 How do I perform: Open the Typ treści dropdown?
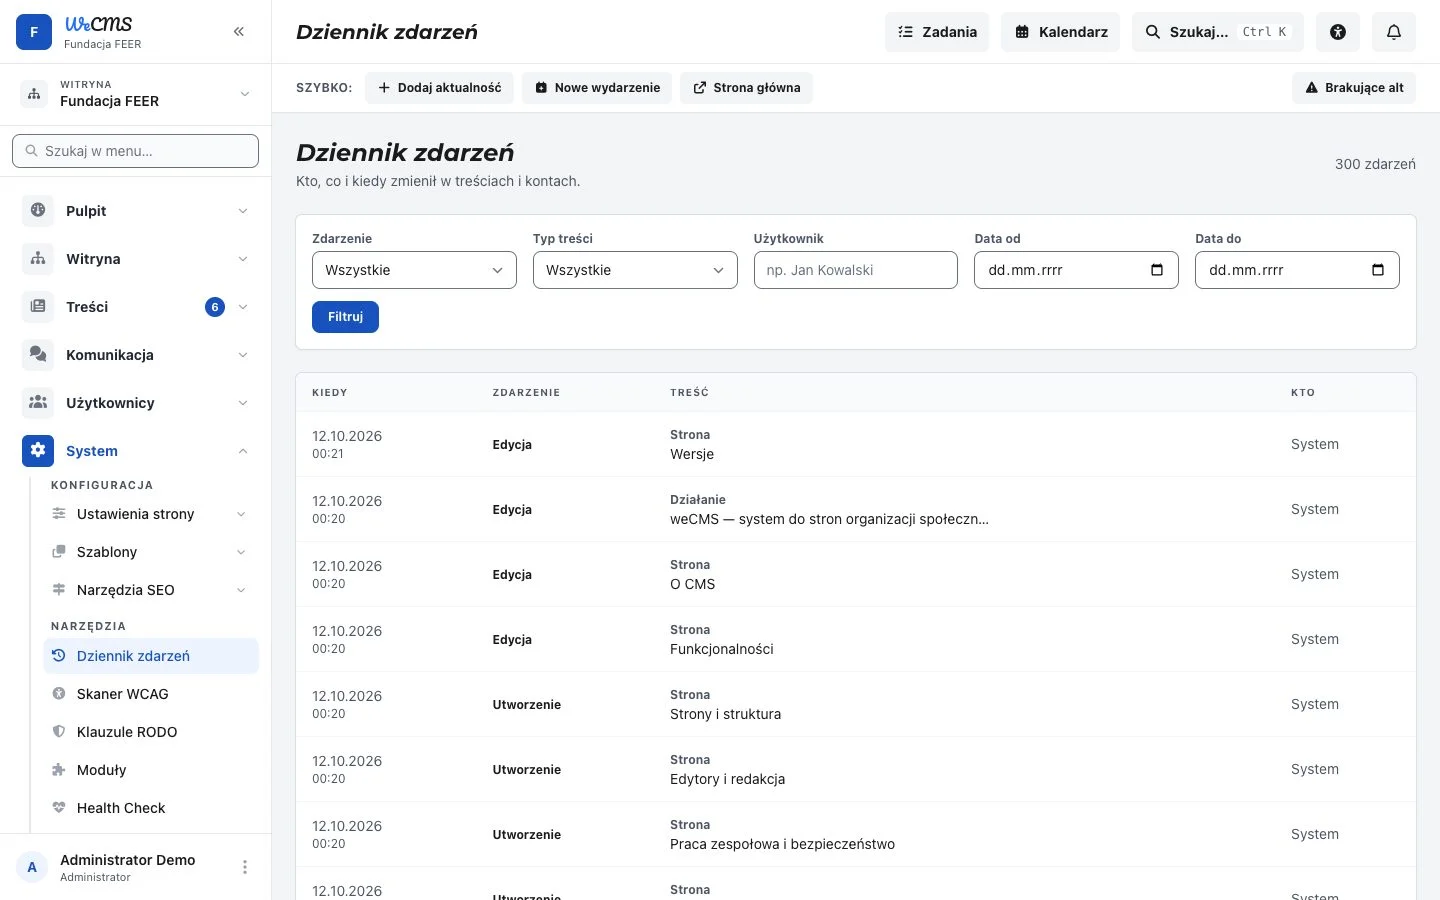pos(635,270)
